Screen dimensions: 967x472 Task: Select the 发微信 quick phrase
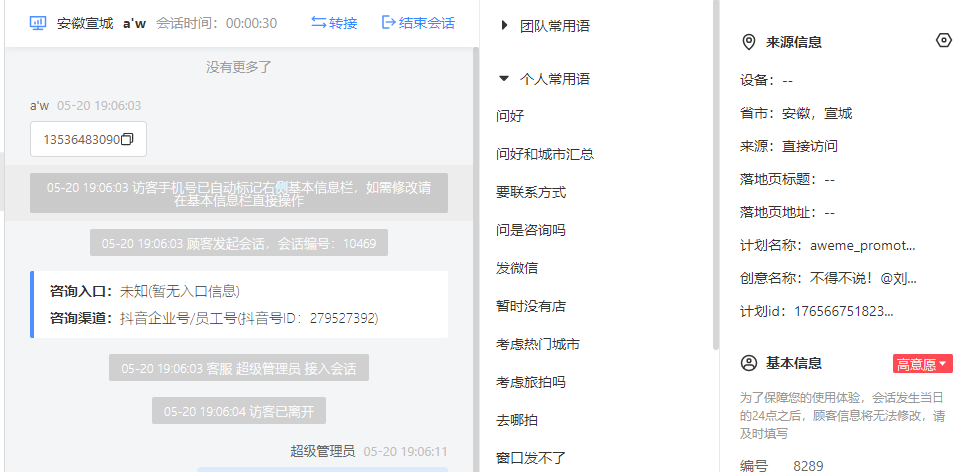click(x=517, y=268)
